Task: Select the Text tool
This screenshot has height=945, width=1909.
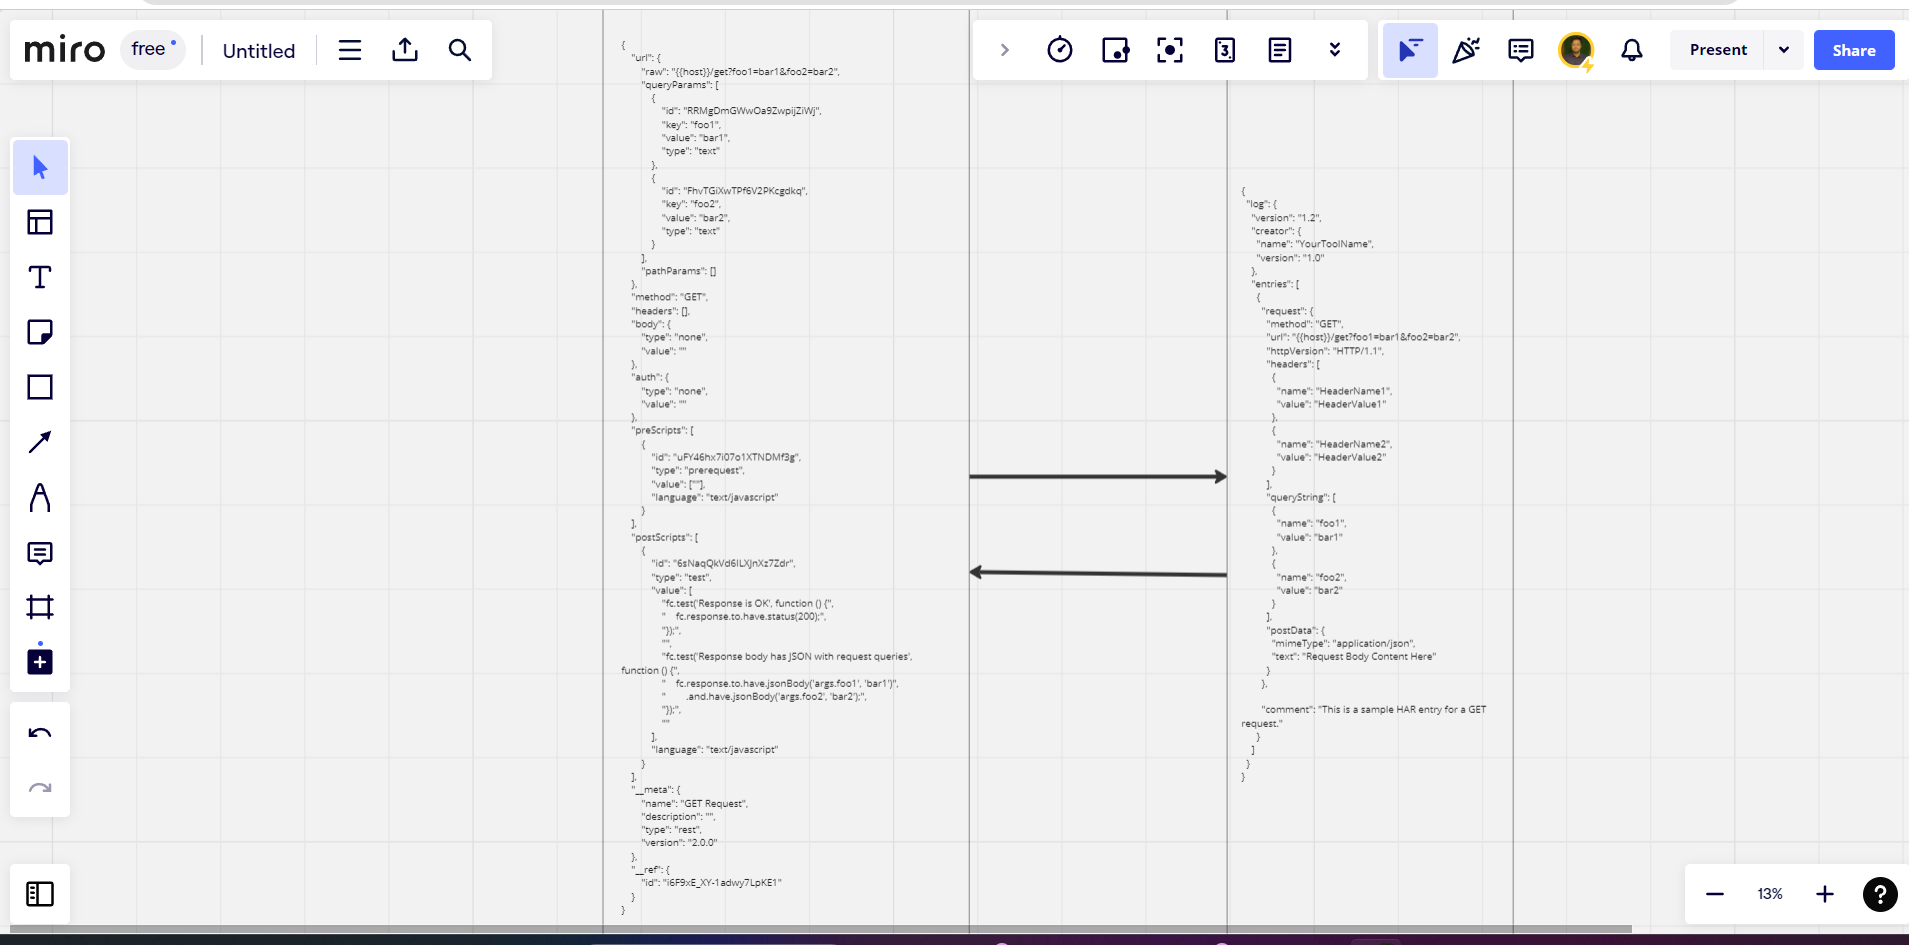Action: pyautogui.click(x=40, y=277)
